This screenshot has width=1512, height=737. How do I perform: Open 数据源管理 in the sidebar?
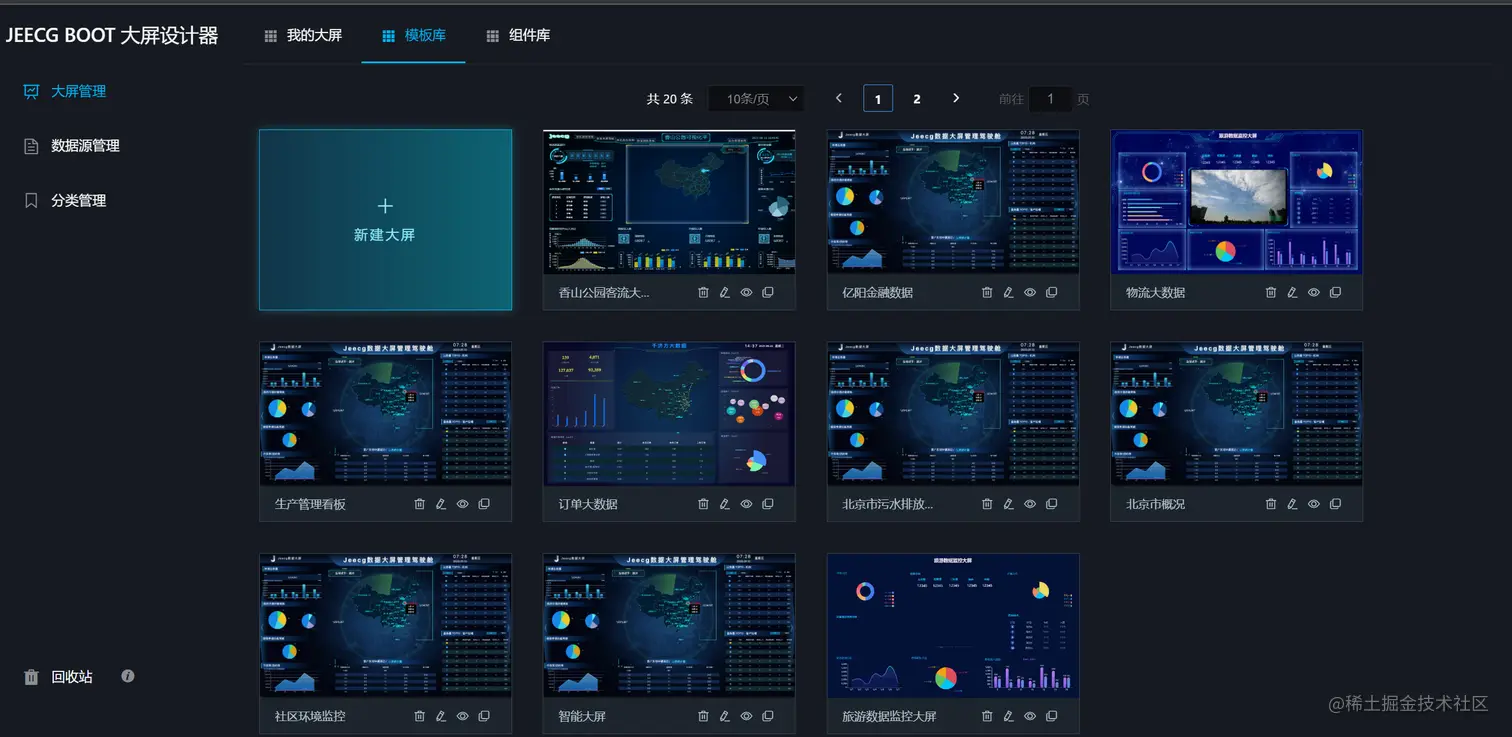pyautogui.click(x=72, y=146)
